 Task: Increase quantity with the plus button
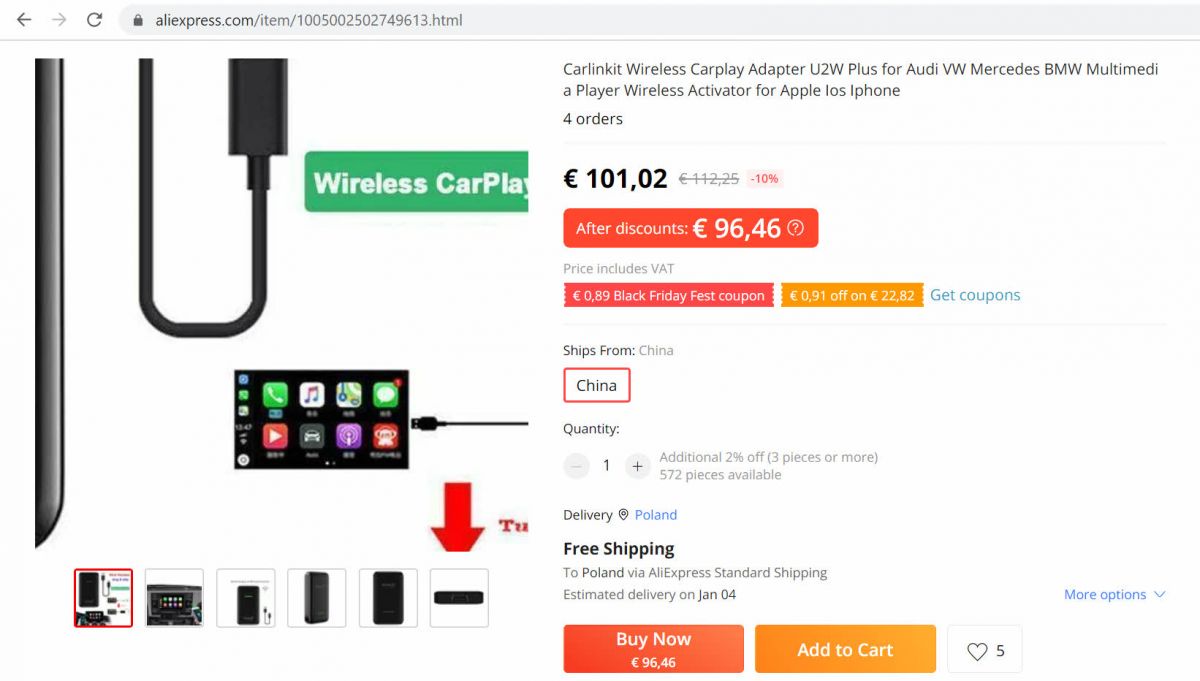637,466
